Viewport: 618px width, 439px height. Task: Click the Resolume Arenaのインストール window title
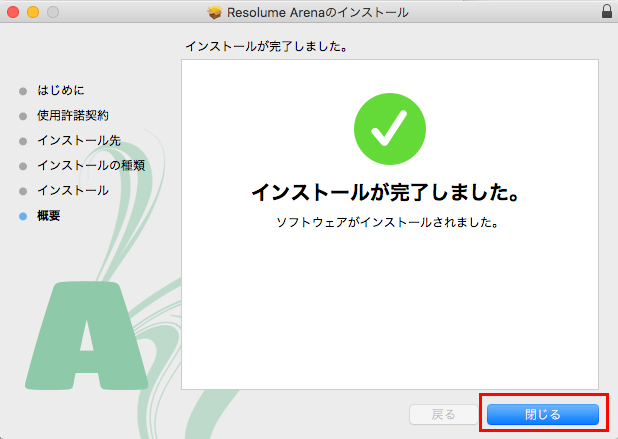[x=318, y=13]
